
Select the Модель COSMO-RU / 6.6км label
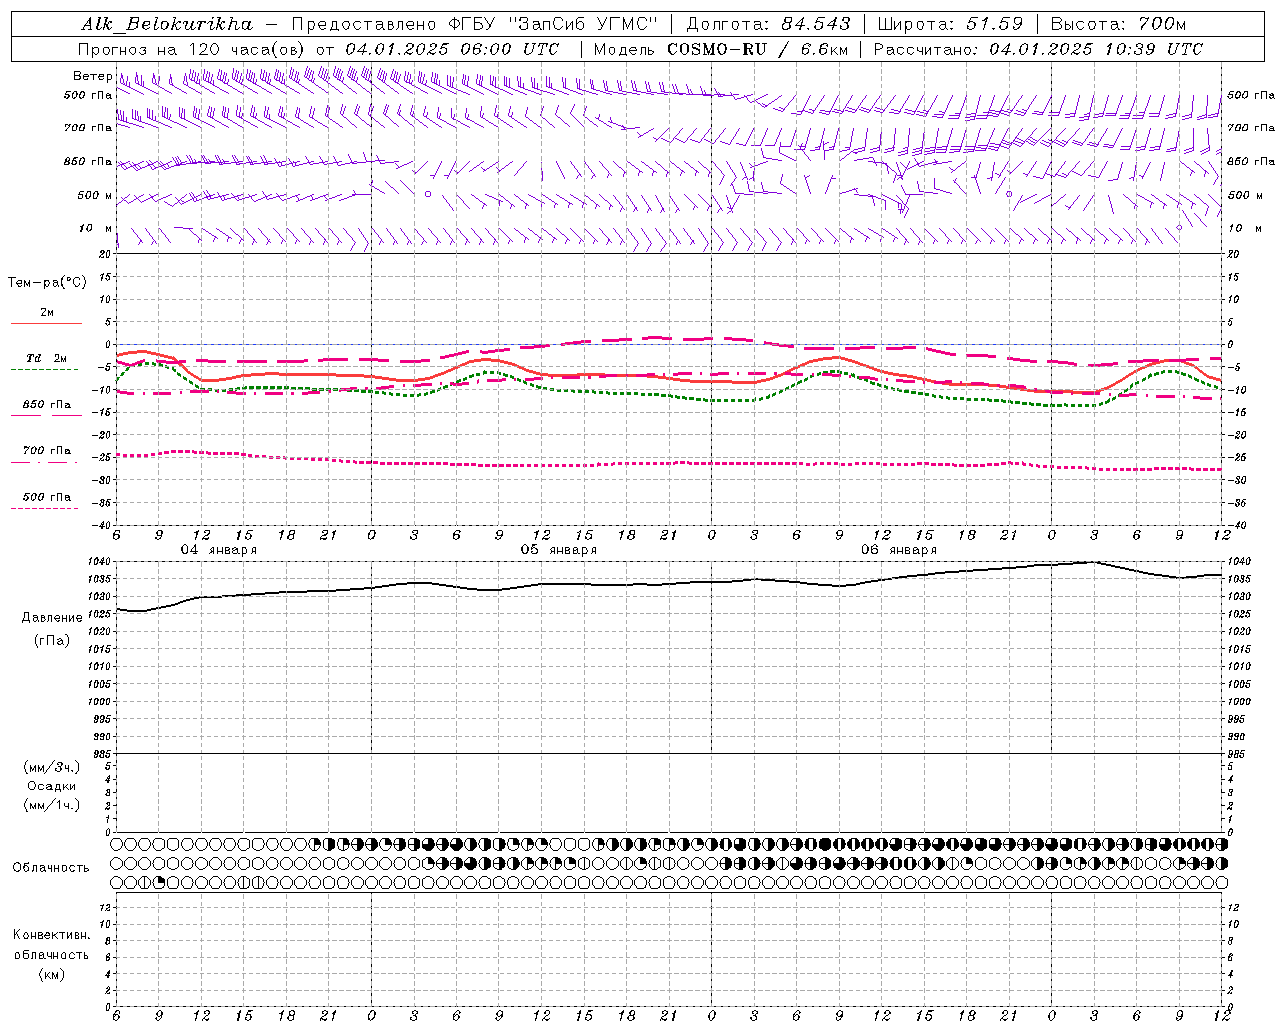[720, 49]
